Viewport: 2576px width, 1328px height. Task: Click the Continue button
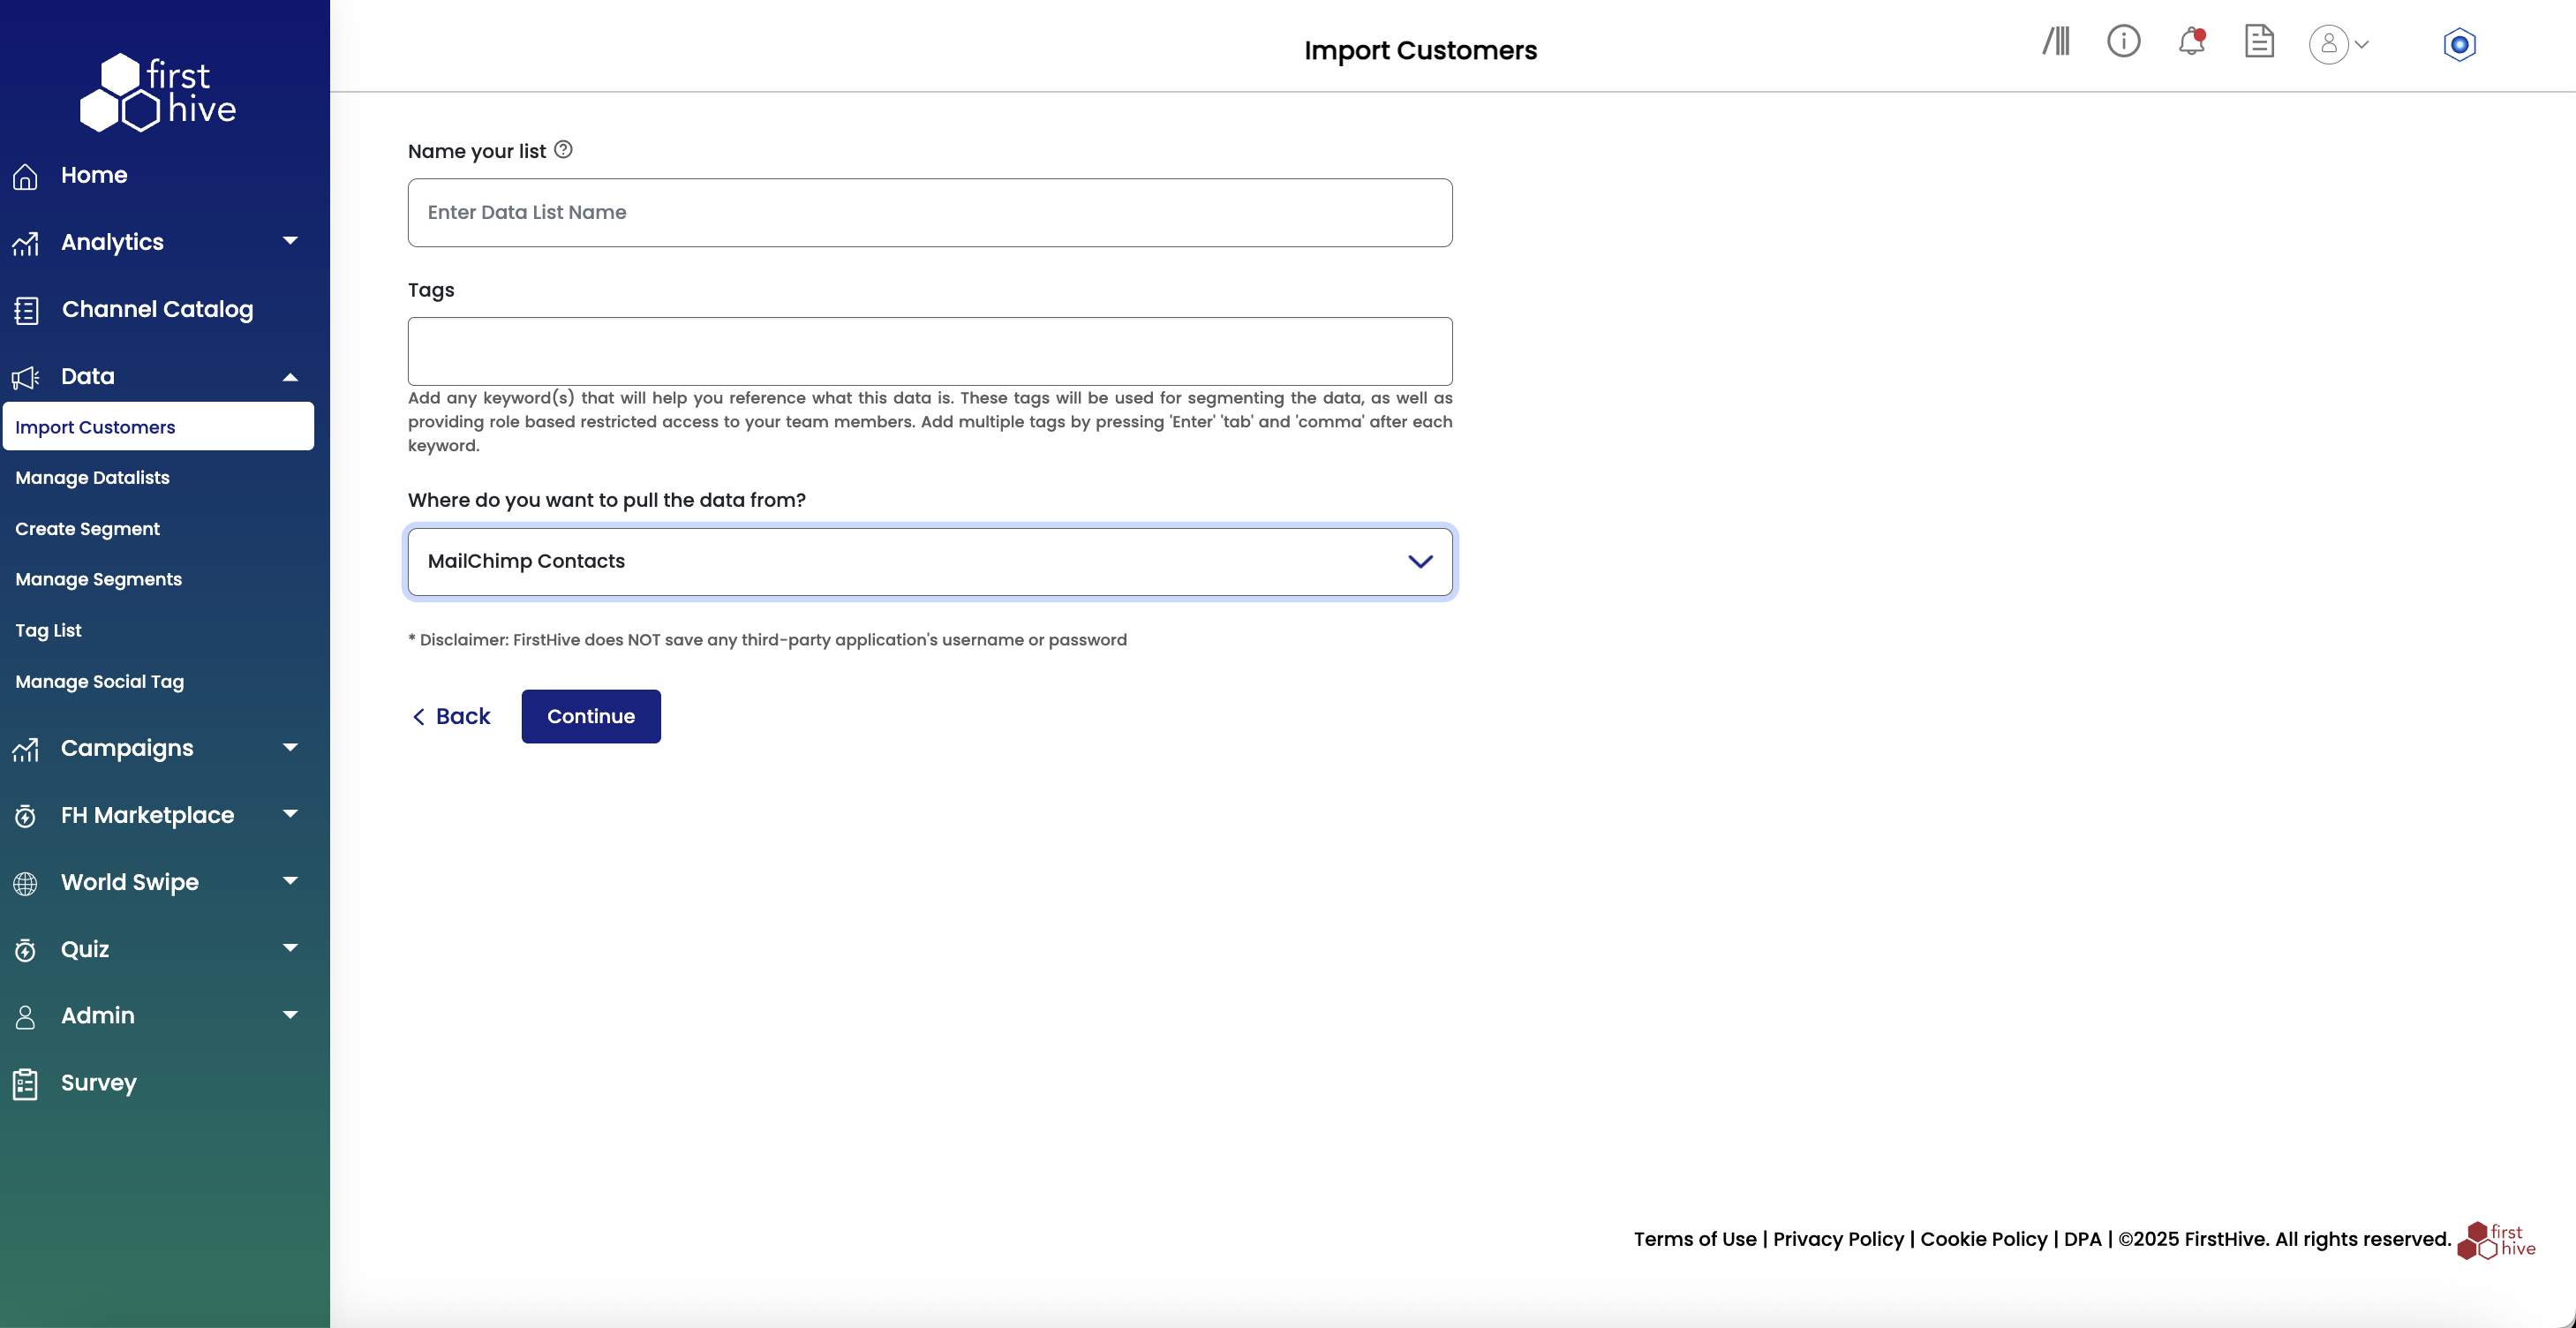[x=591, y=716]
